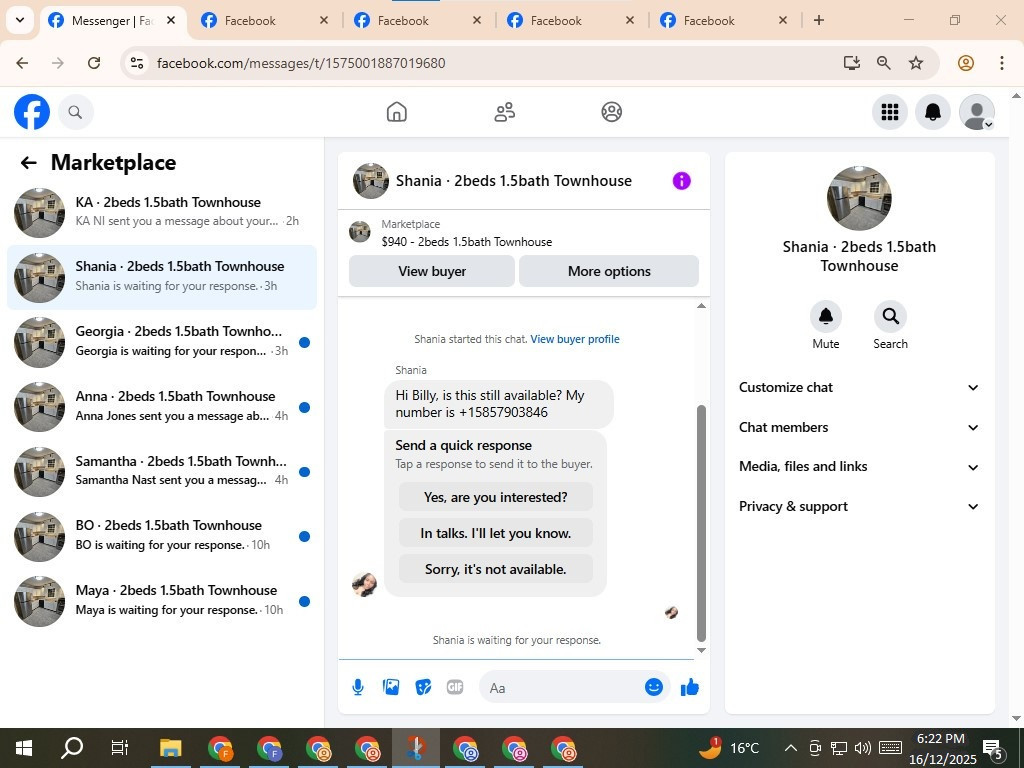Attach a photo using the image icon
The height and width of the screenshot is (768, 1024).
click(x=391, y=687)
